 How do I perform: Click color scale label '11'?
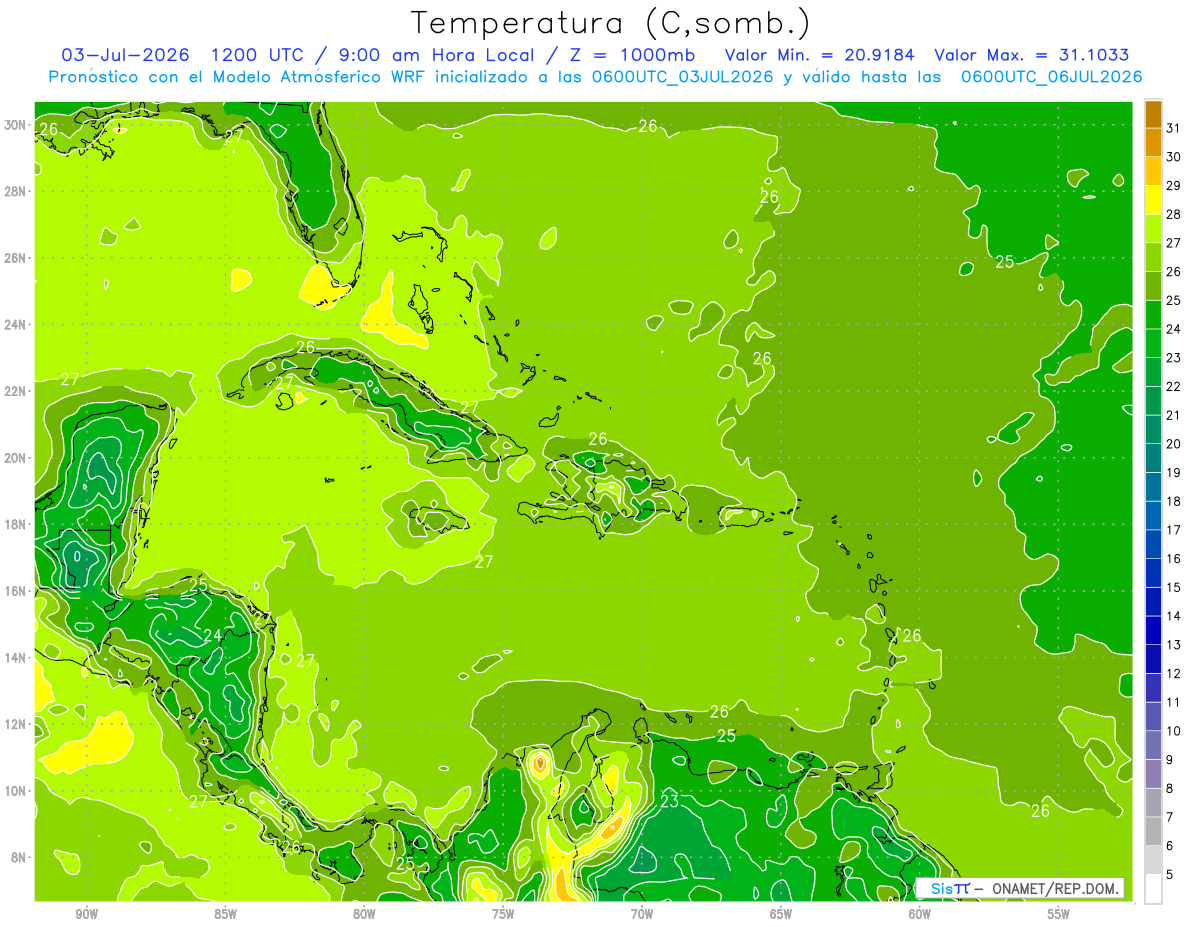[1173, 702]
